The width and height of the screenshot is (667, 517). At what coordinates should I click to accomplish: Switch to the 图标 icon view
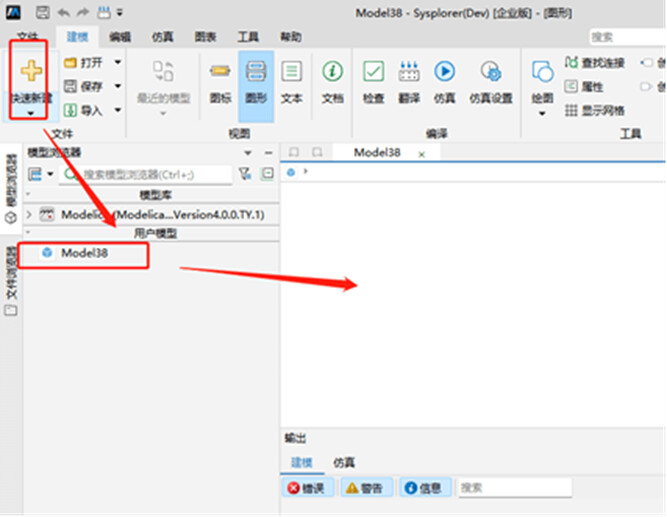click(220, 83)
